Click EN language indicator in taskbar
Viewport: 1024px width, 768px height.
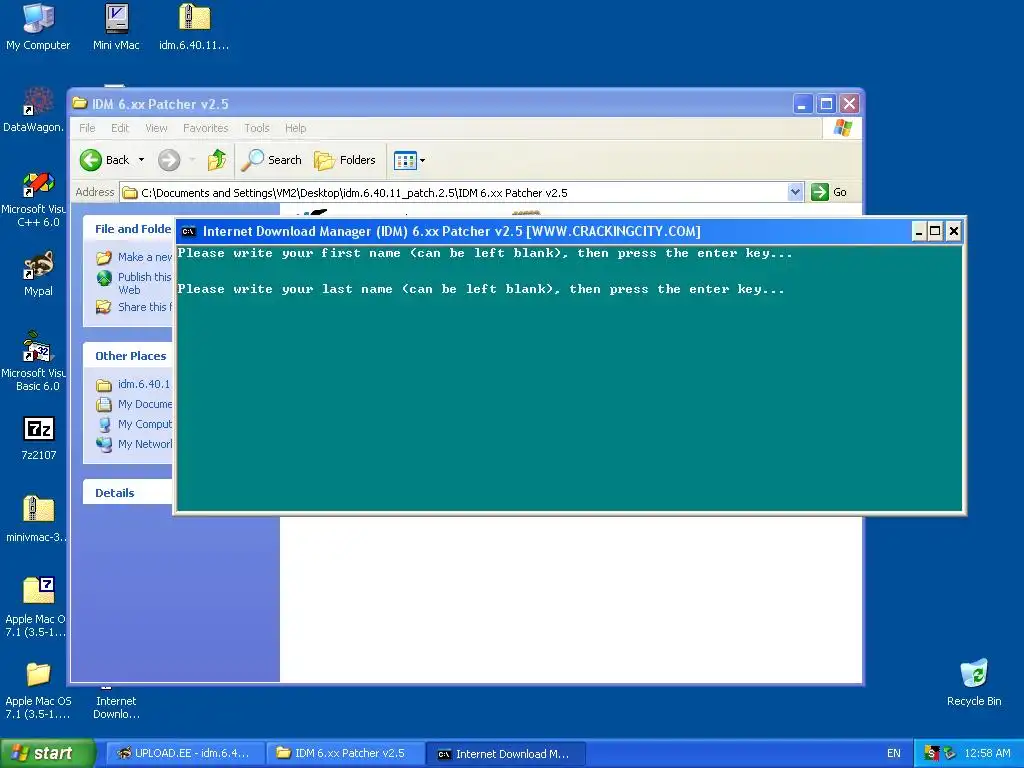click(x=893, y=753)
